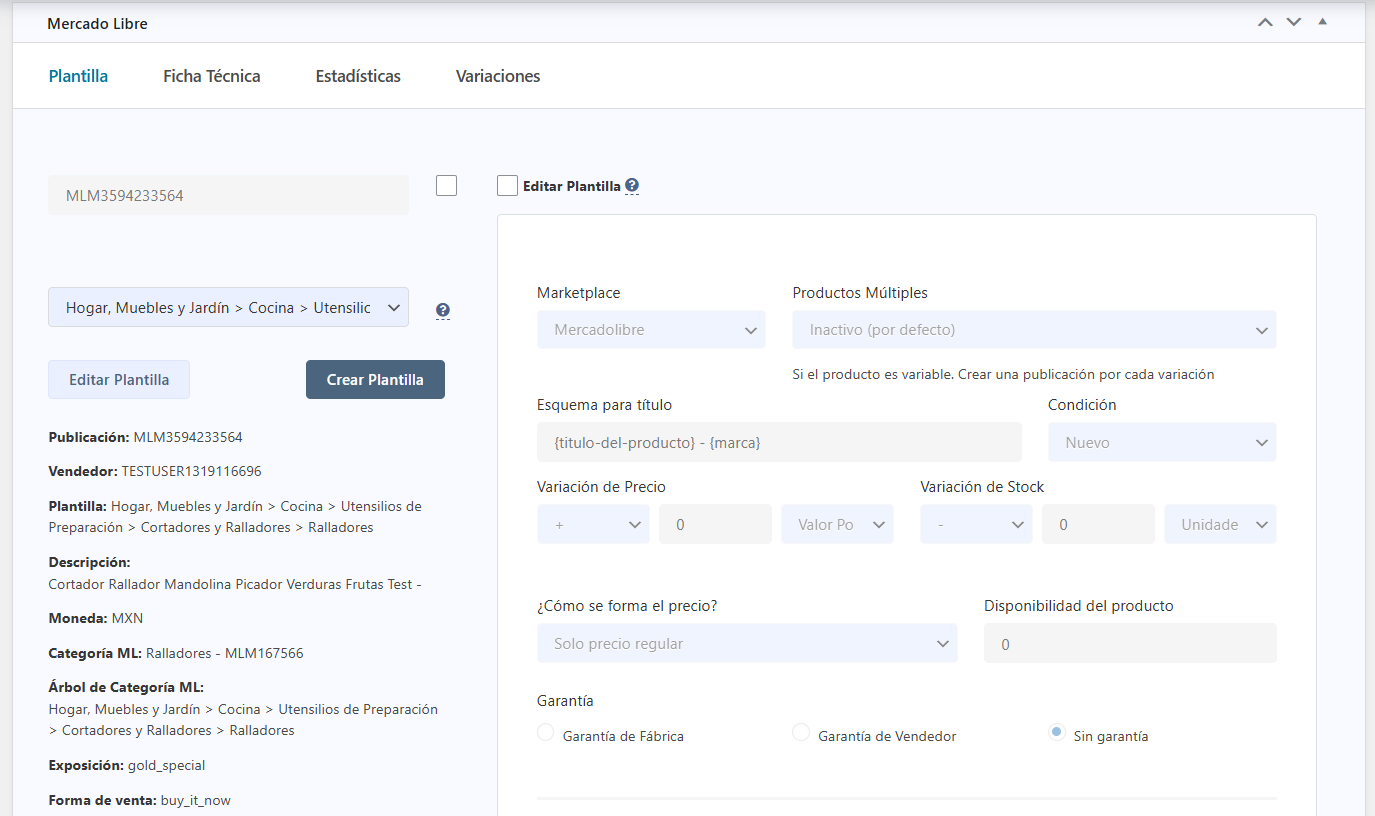Image resolution: width=1375 pixels, height=816 pixels.
Task: Open the Variaciones tab
Action: point(498,76)
